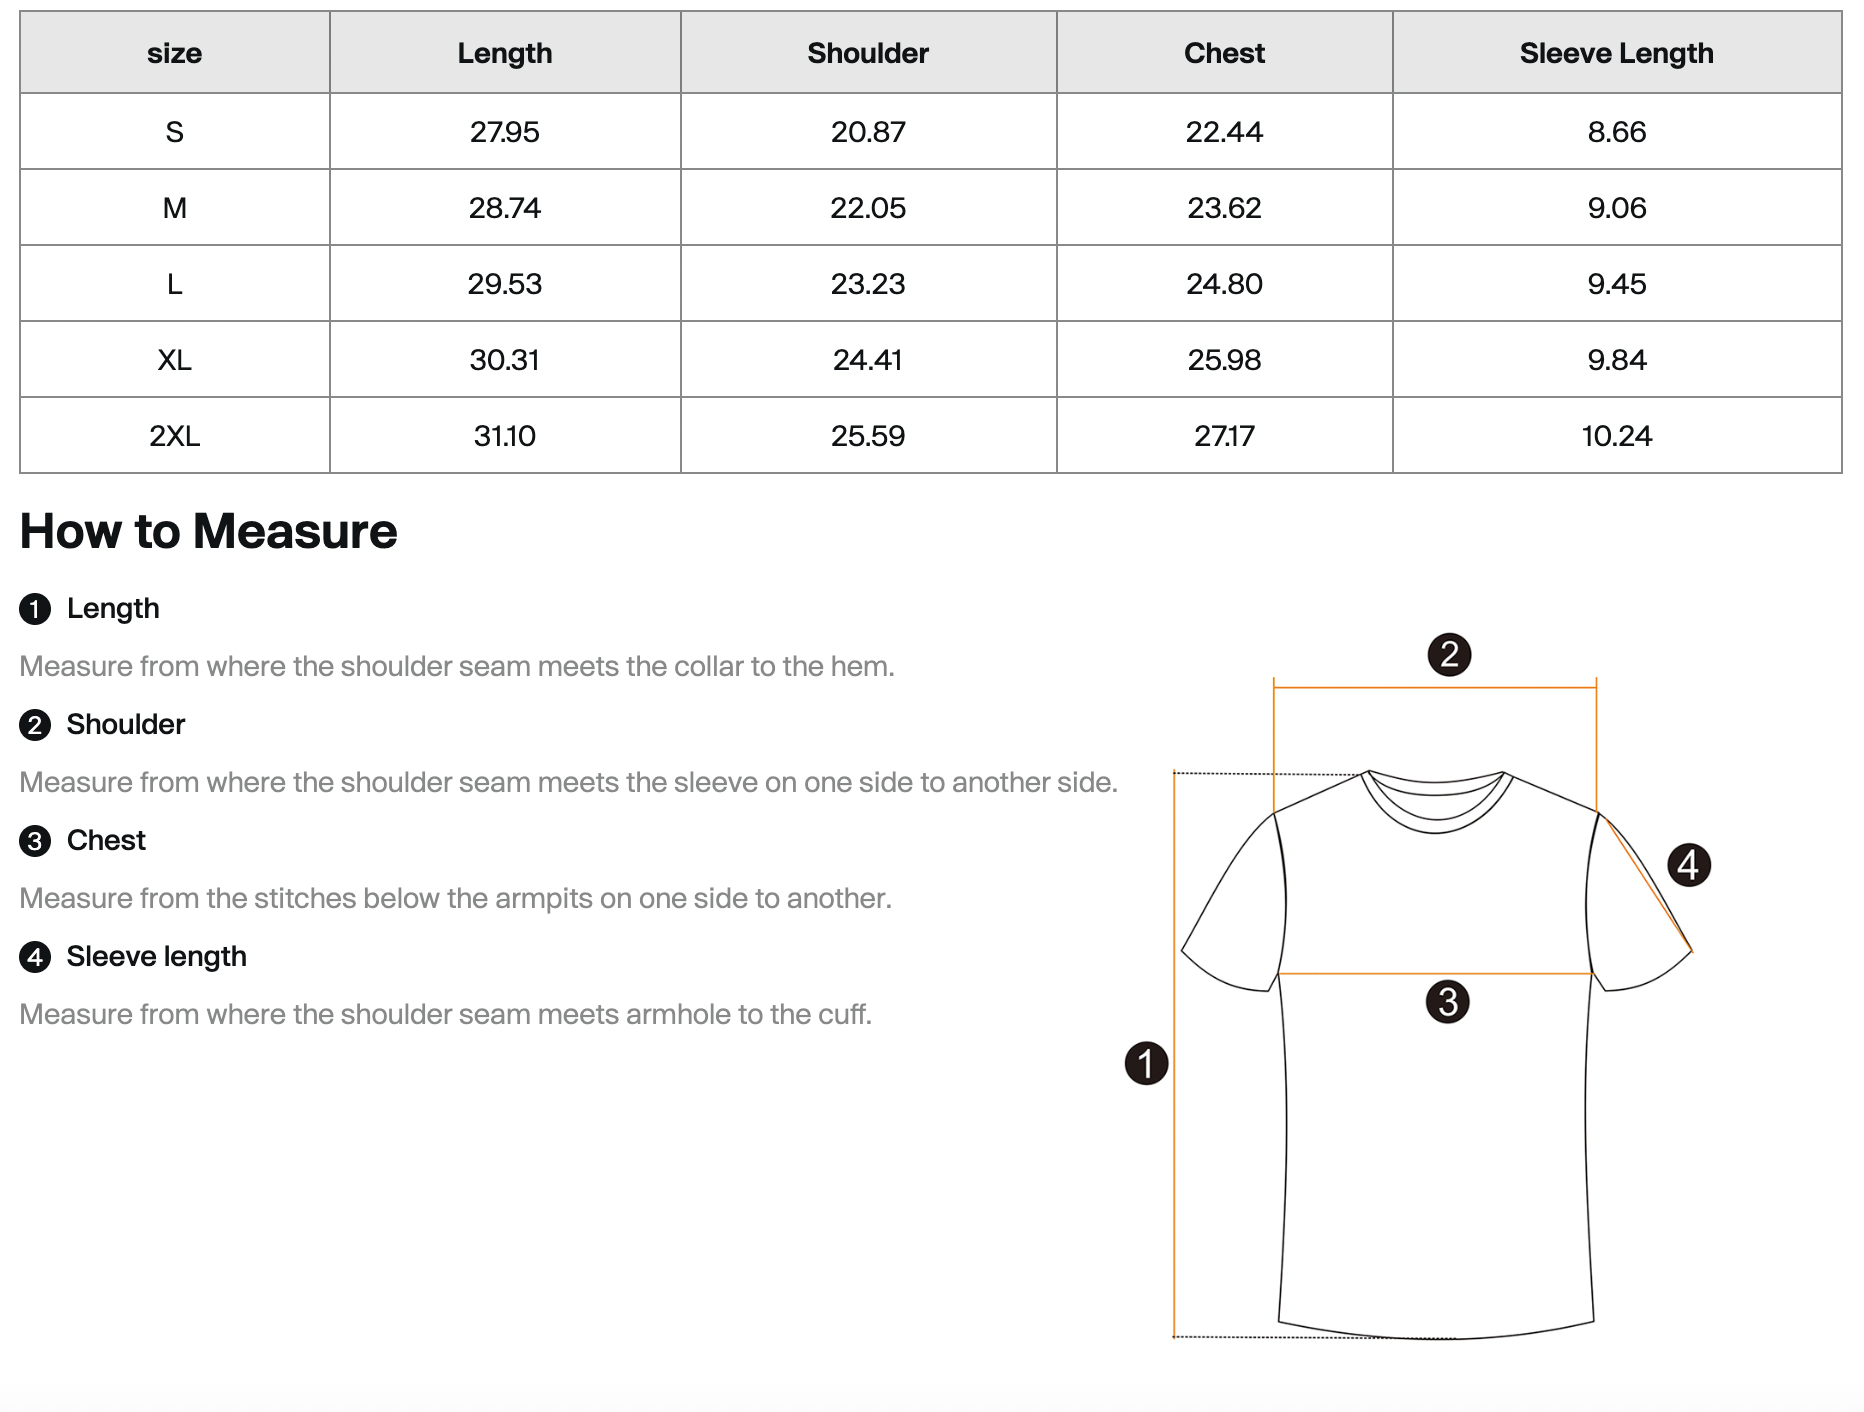The width and height of the screenshot is (1864, 1412).
Task: Select the number 4 marker near the t-shirt sleeve
Action: (x=1689, y=865)
